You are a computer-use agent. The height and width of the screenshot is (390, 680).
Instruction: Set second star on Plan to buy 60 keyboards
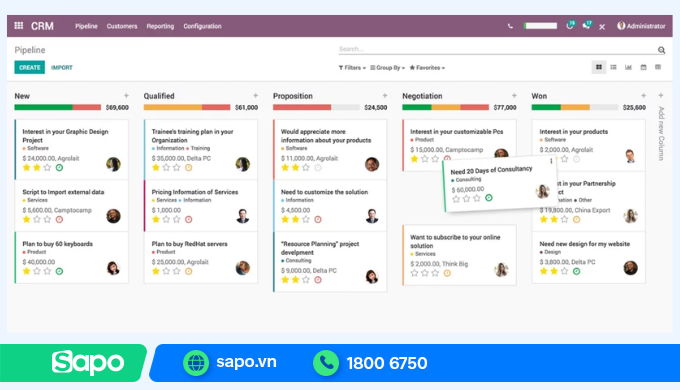click(37, 271)
